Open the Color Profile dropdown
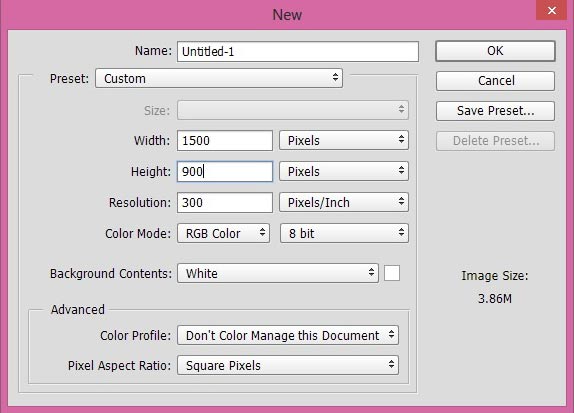The height and width of the screenshot is (413, 574). (288, 335)
